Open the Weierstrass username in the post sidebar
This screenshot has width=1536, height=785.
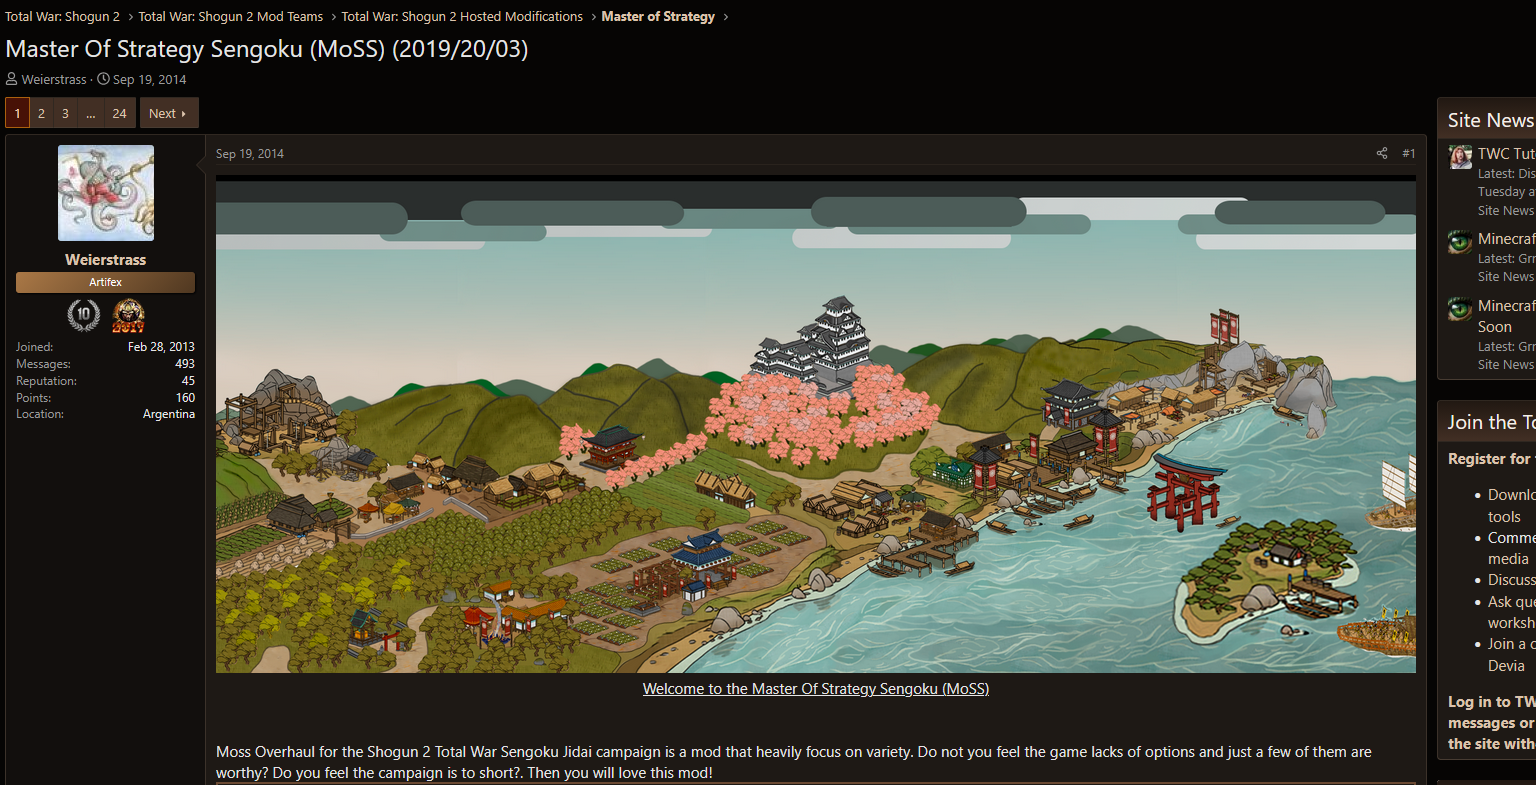(x=106, y=259)
